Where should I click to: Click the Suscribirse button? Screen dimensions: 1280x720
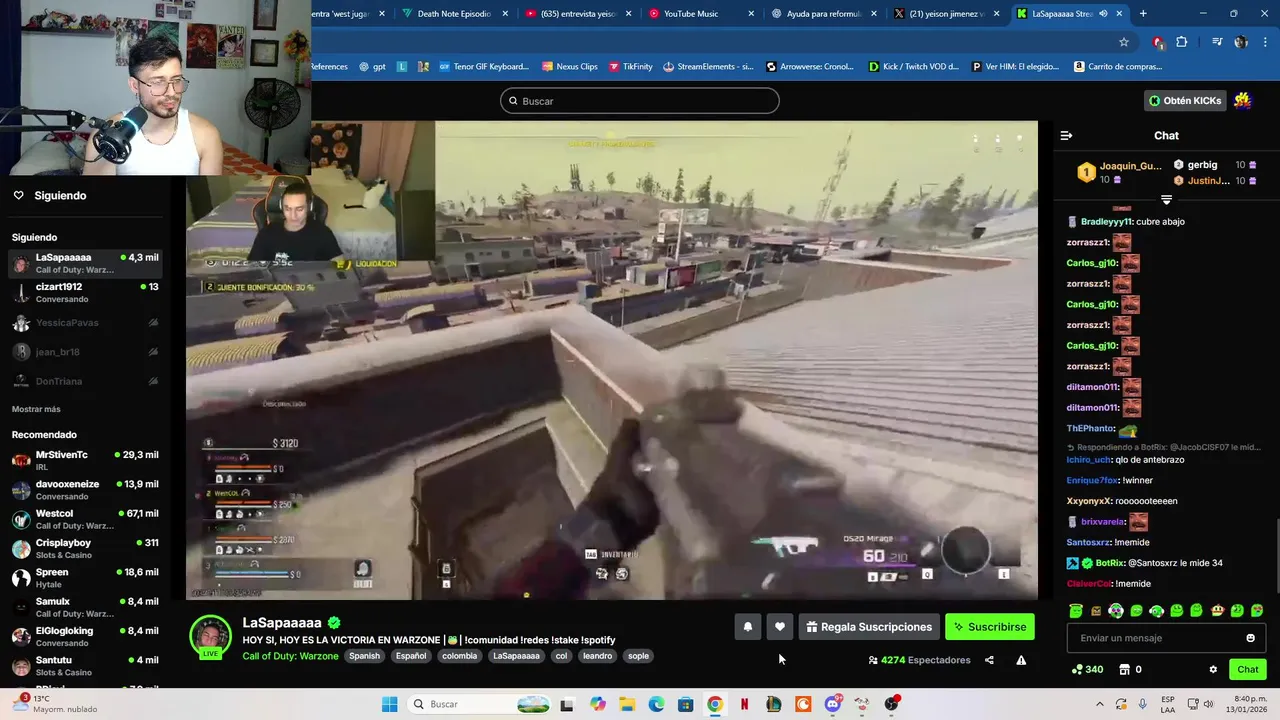pyautogui.click(x=989, y=627)
